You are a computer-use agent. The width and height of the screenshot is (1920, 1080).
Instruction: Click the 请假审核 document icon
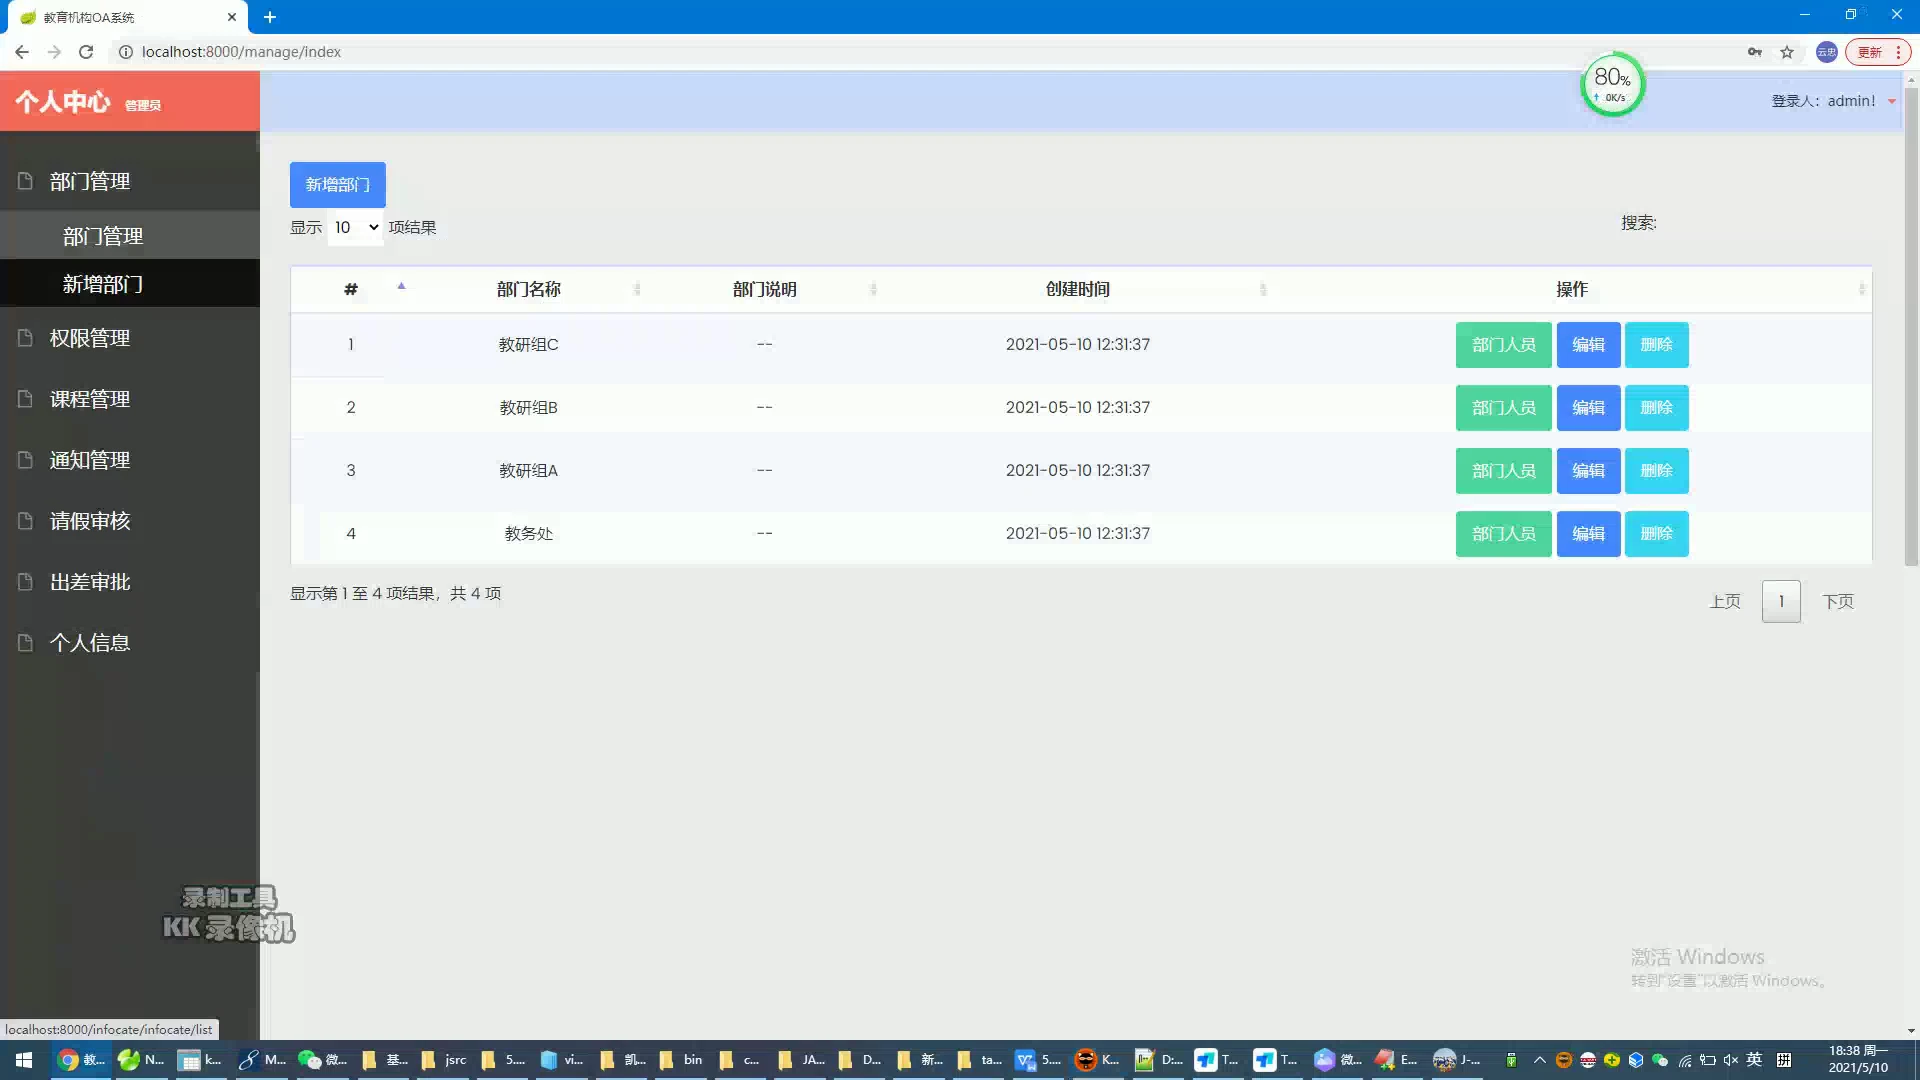coord(25,521)
